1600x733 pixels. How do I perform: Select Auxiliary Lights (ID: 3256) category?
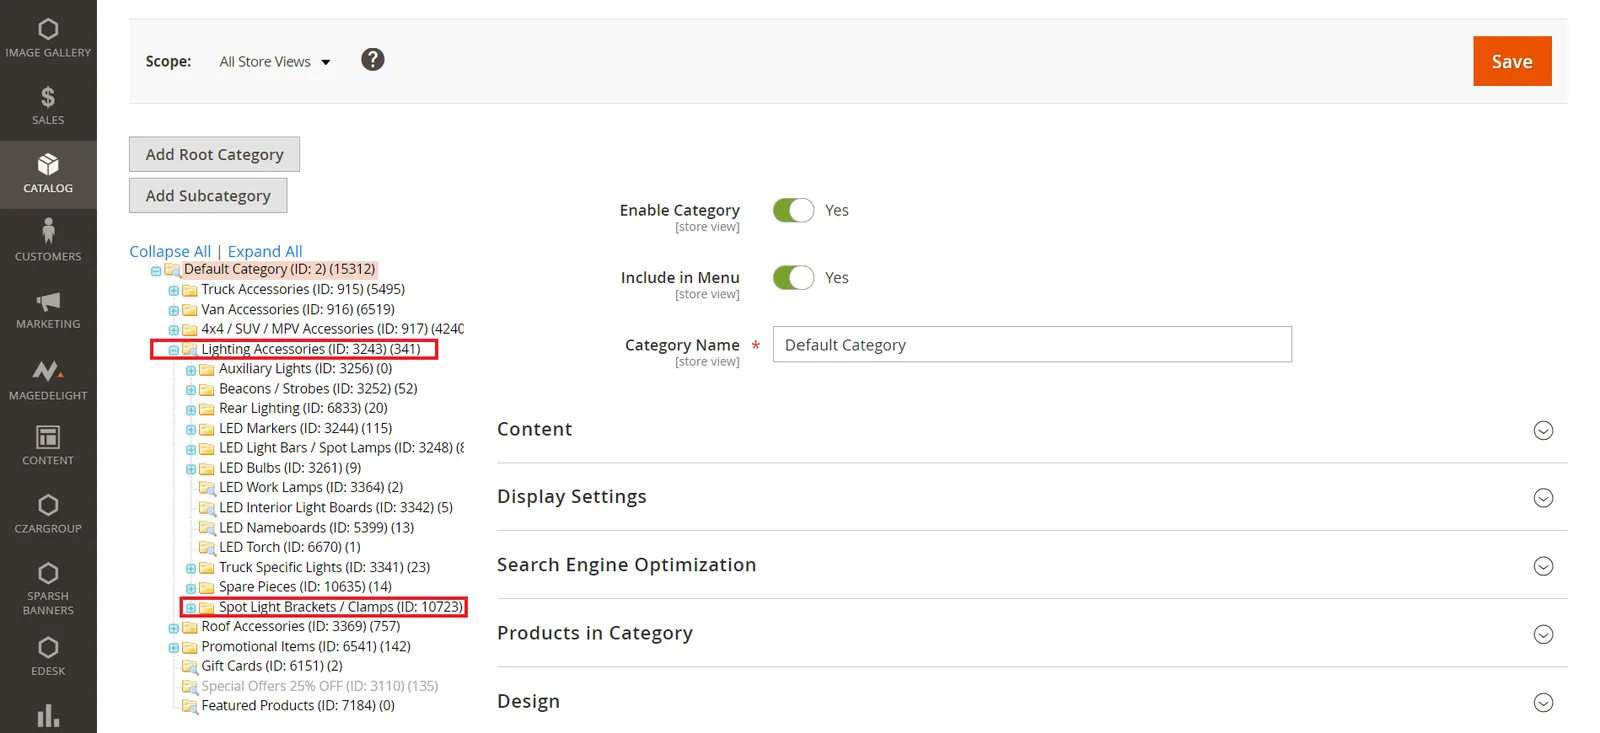(305, 368)
